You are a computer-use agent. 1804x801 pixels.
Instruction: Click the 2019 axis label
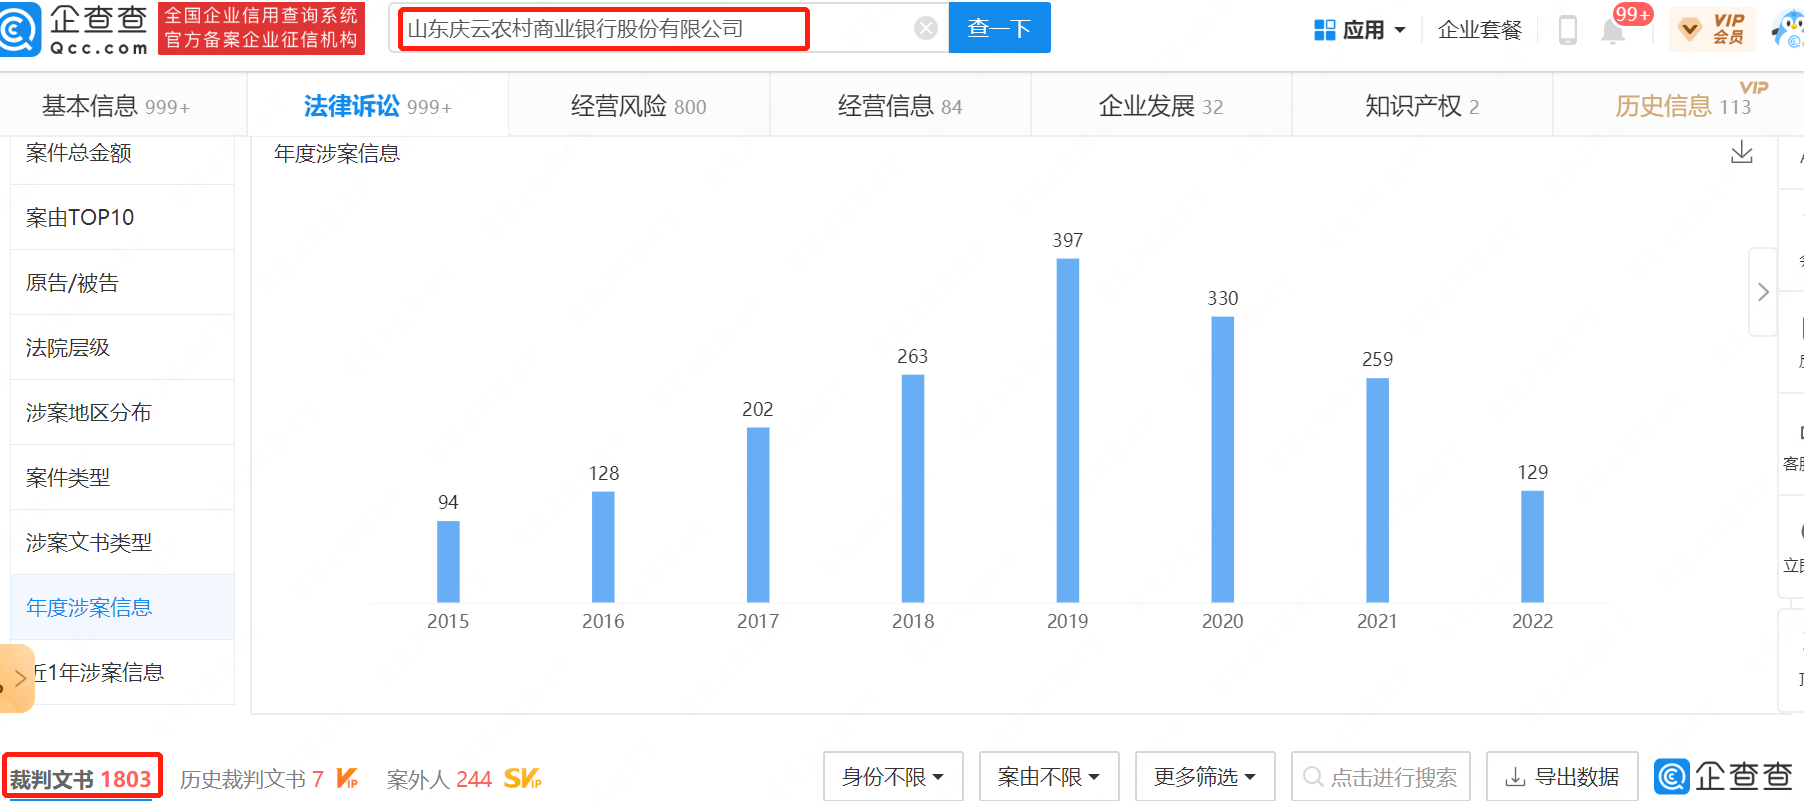tap(1068, 621)
